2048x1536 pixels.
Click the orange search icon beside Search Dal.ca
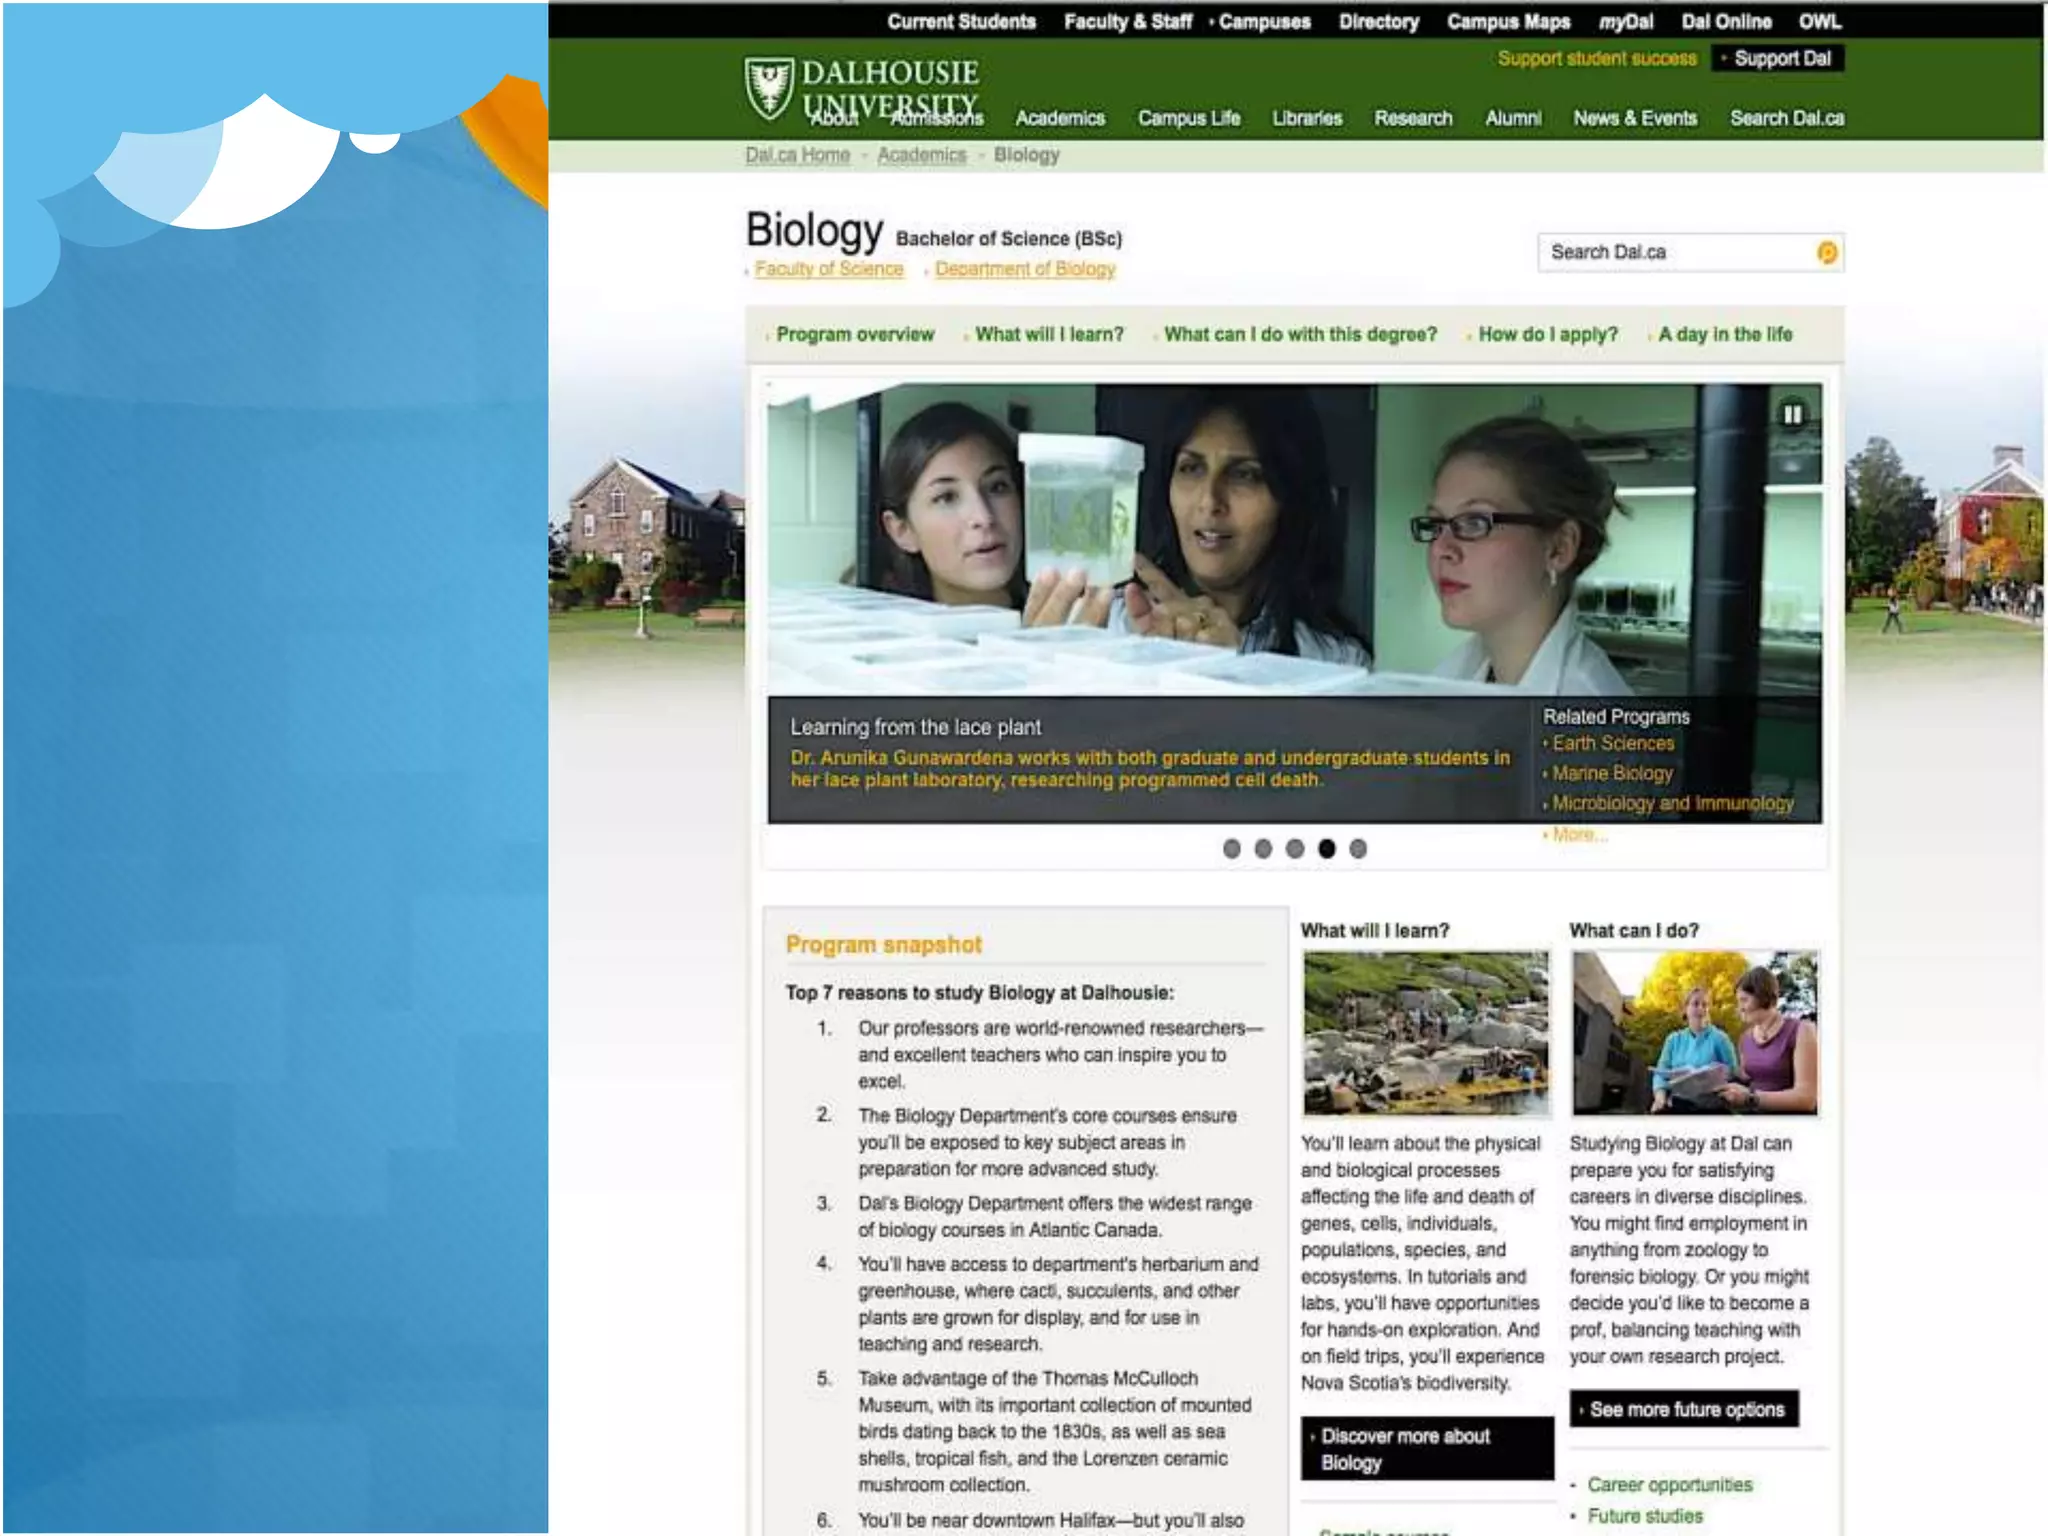coord(1826,253)
